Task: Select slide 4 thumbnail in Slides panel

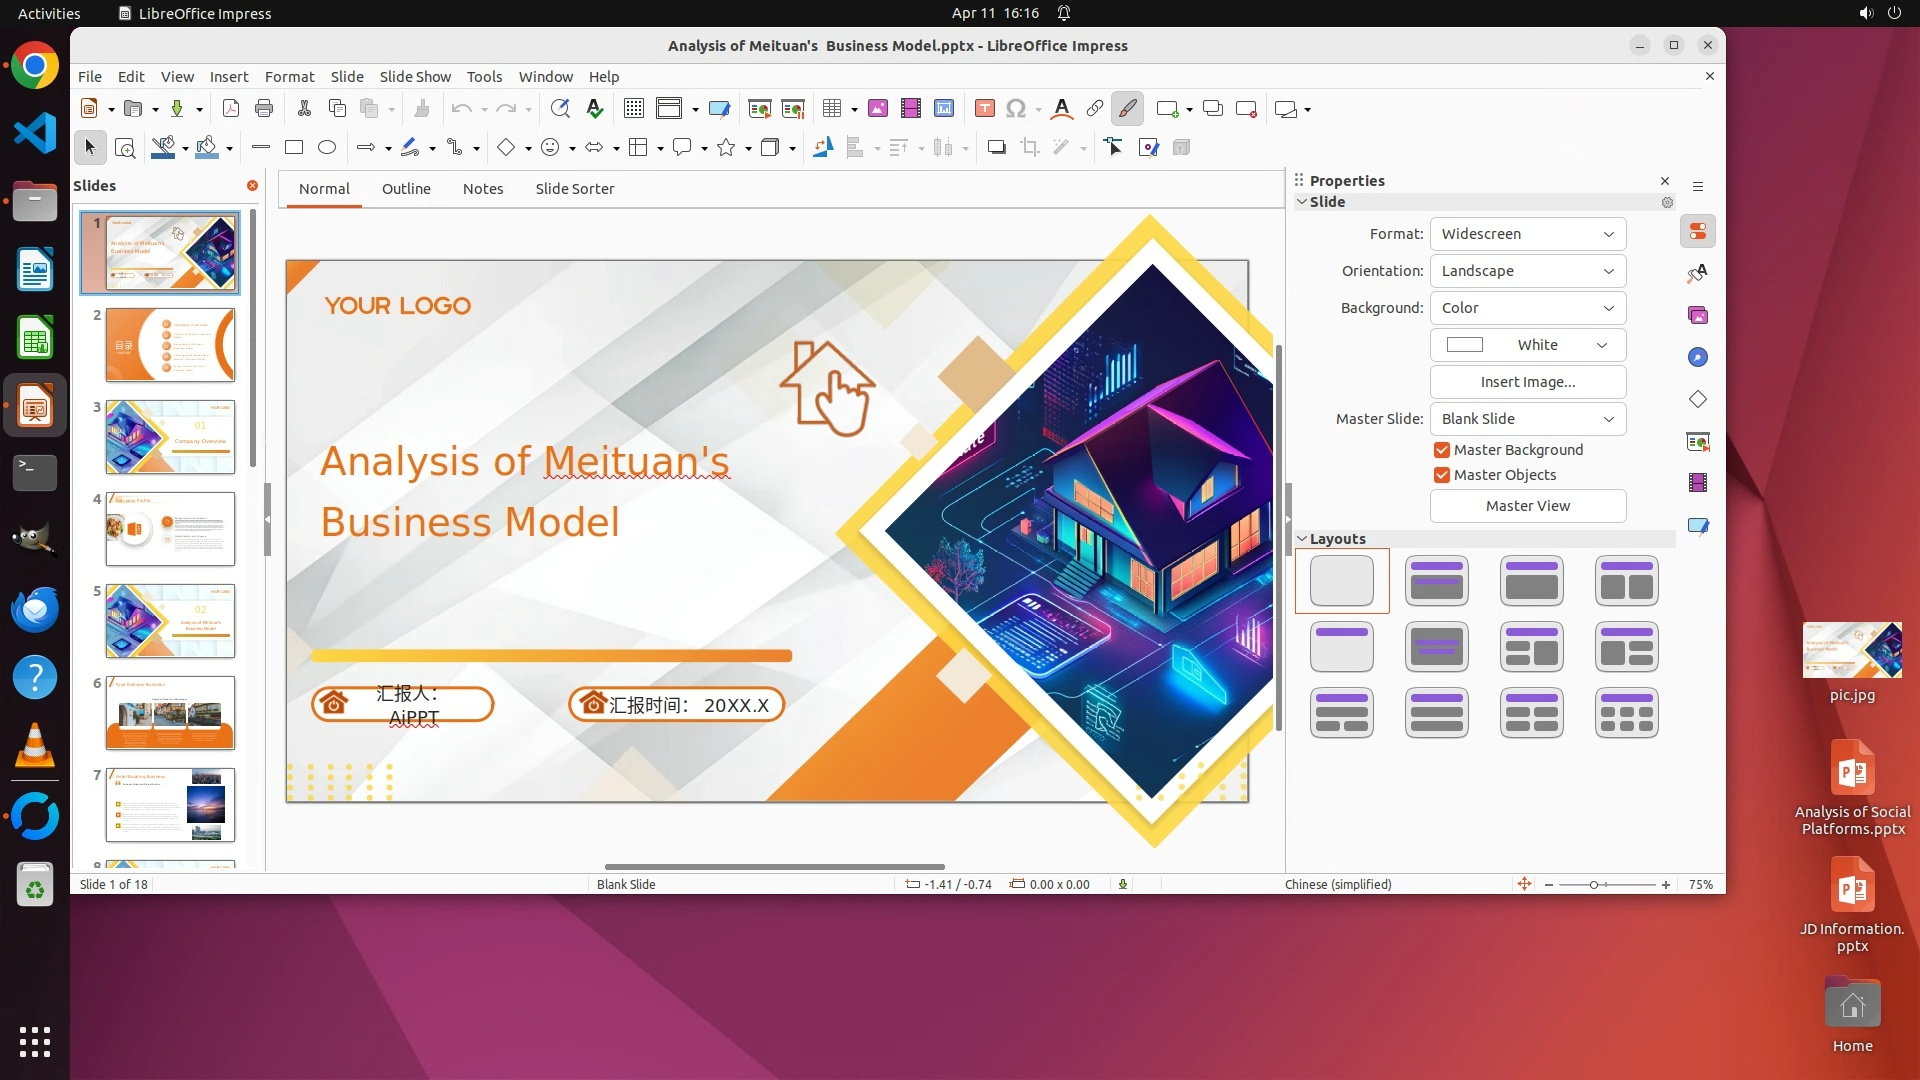Action: 170,529
